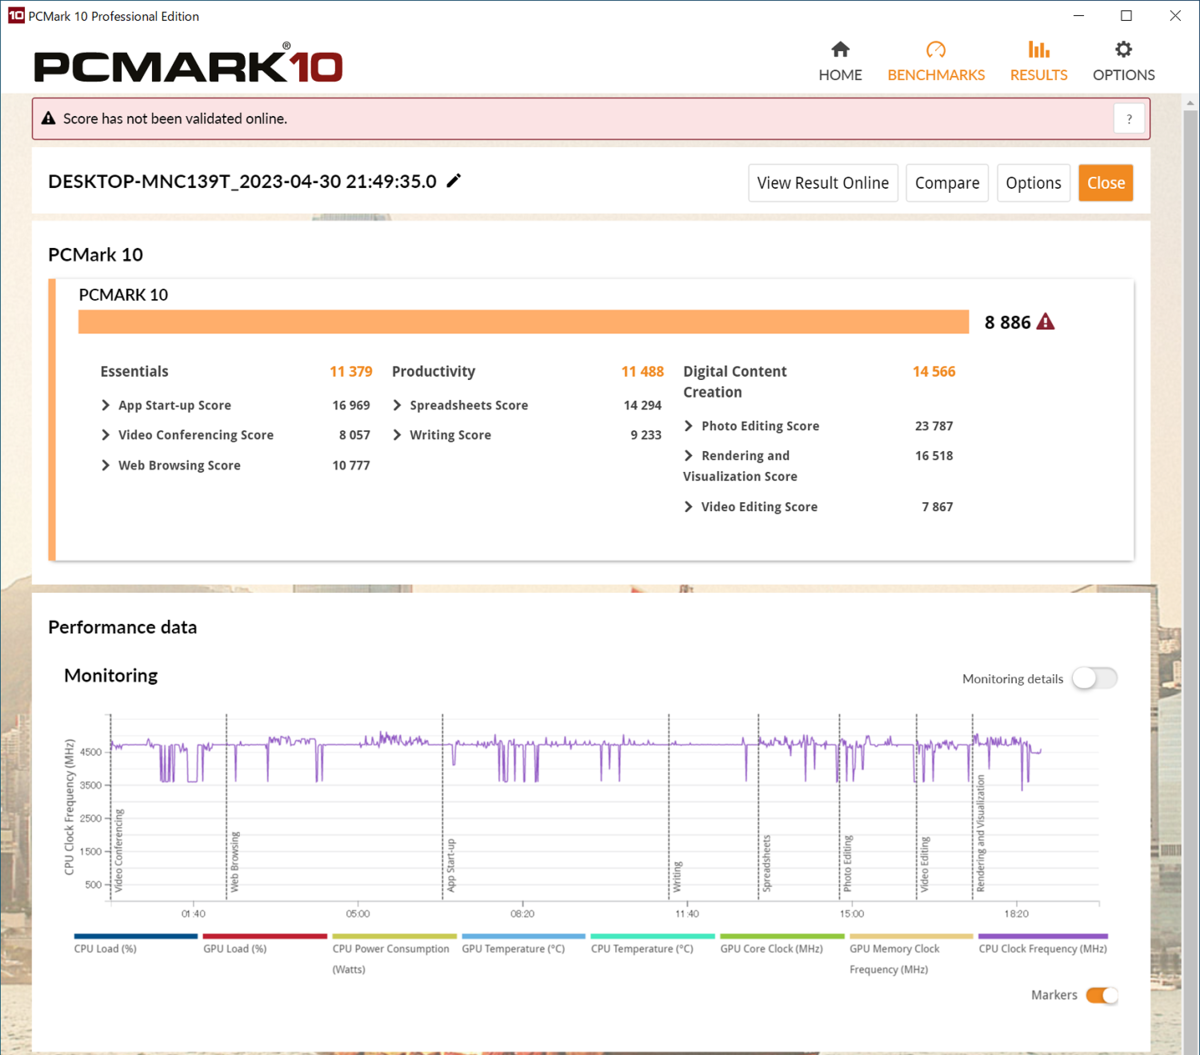This screenshot has height=1055, width=1200.
Task: Click the pencil icon to rename result
Action: pos(454,181)
